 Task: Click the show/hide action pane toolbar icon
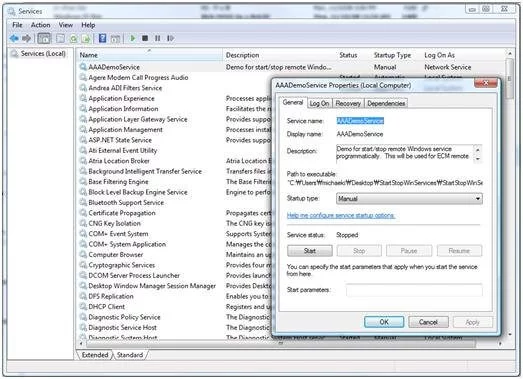115,39
